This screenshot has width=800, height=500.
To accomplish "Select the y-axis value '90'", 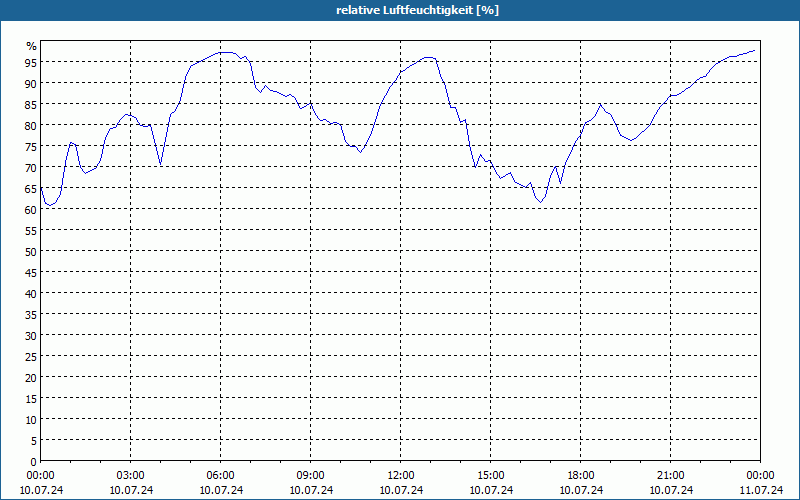I will click(x=31, y=83).
